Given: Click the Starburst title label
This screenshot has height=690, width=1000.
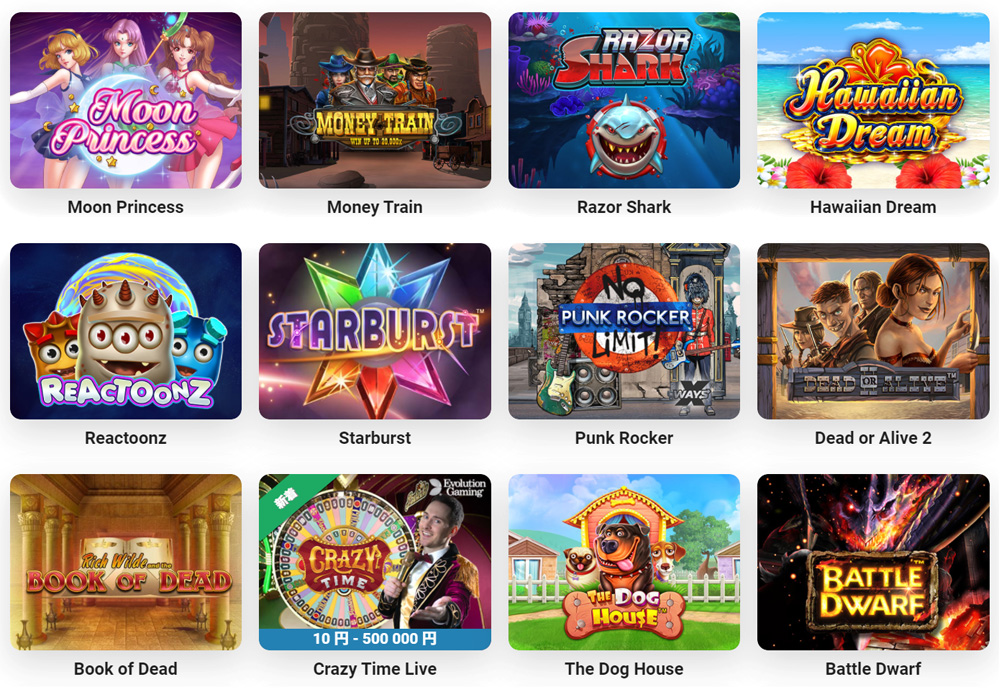Looking at the screenshot, I should [x=375, y=438].
